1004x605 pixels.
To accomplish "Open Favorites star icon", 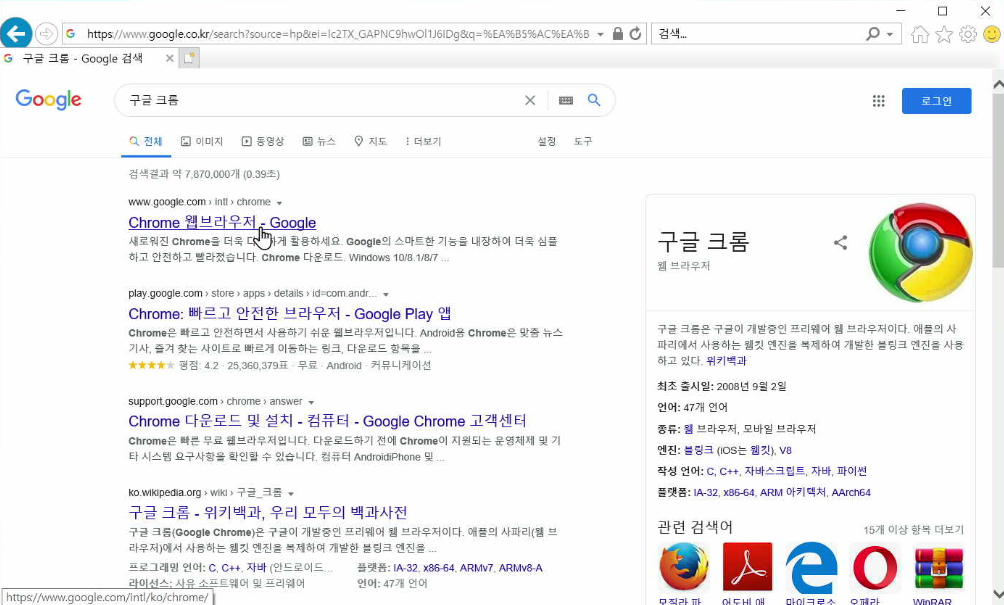I will pyautogui.click(x=944, y=34).
